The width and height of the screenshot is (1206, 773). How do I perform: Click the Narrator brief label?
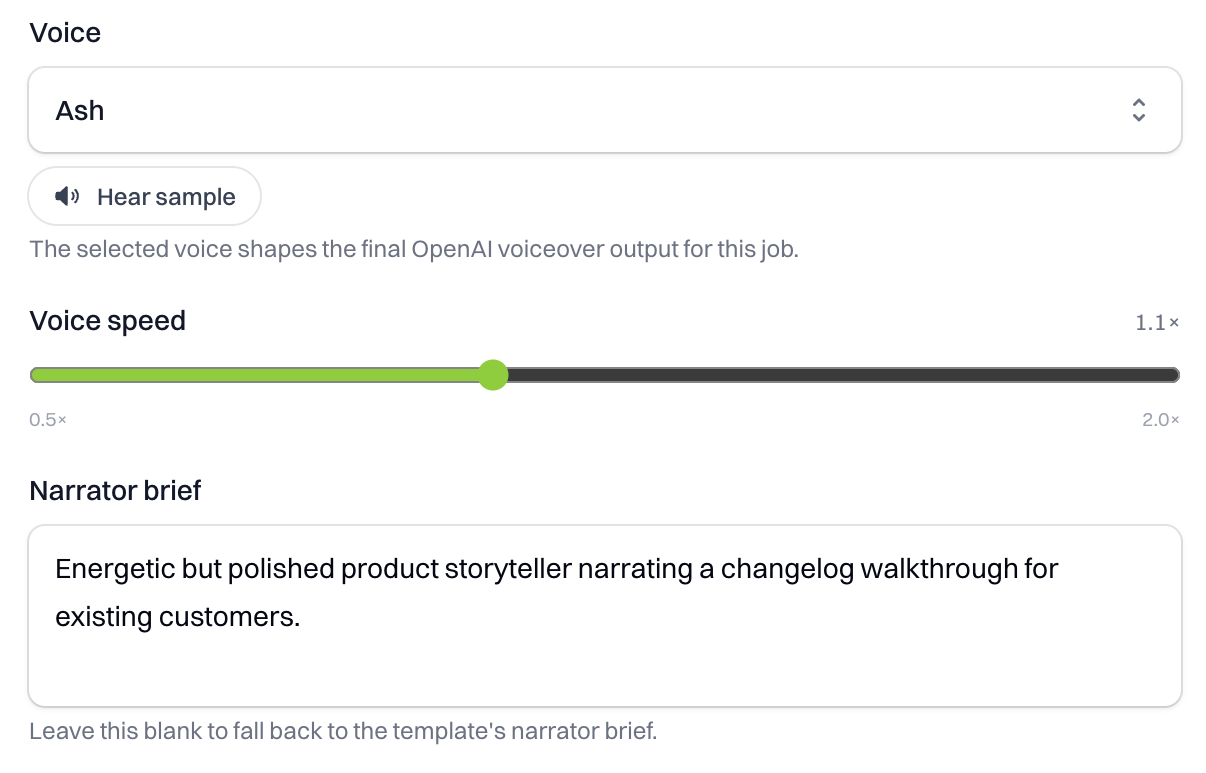[x=115, y=491]
